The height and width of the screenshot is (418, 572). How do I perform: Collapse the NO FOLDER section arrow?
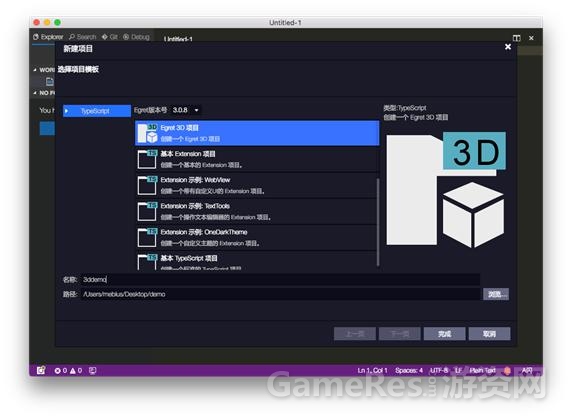click(35, 93)
